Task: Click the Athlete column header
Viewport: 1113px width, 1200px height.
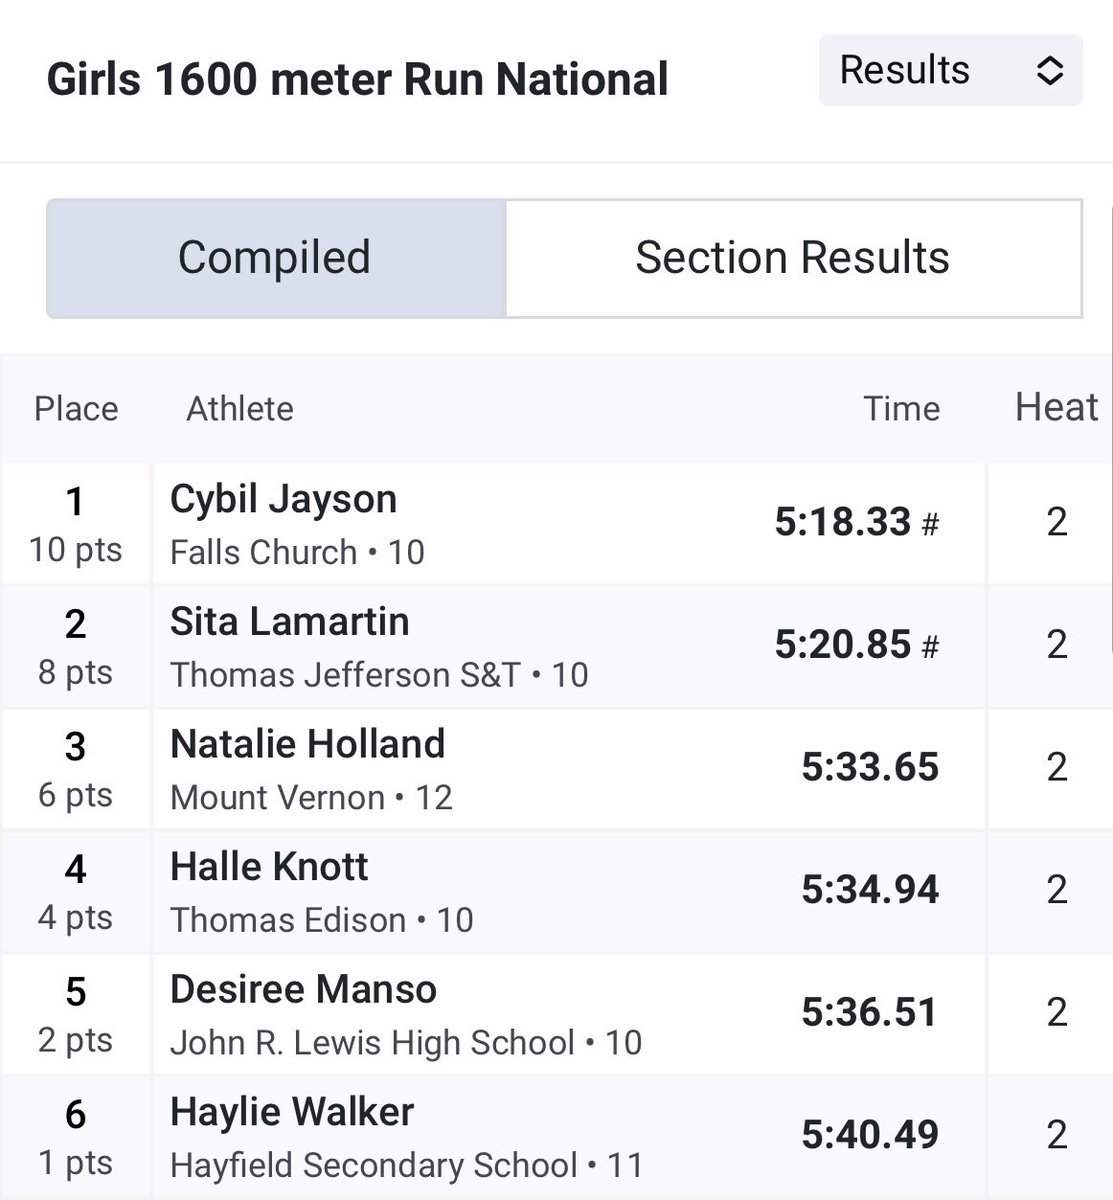Action: click(240, 409)
